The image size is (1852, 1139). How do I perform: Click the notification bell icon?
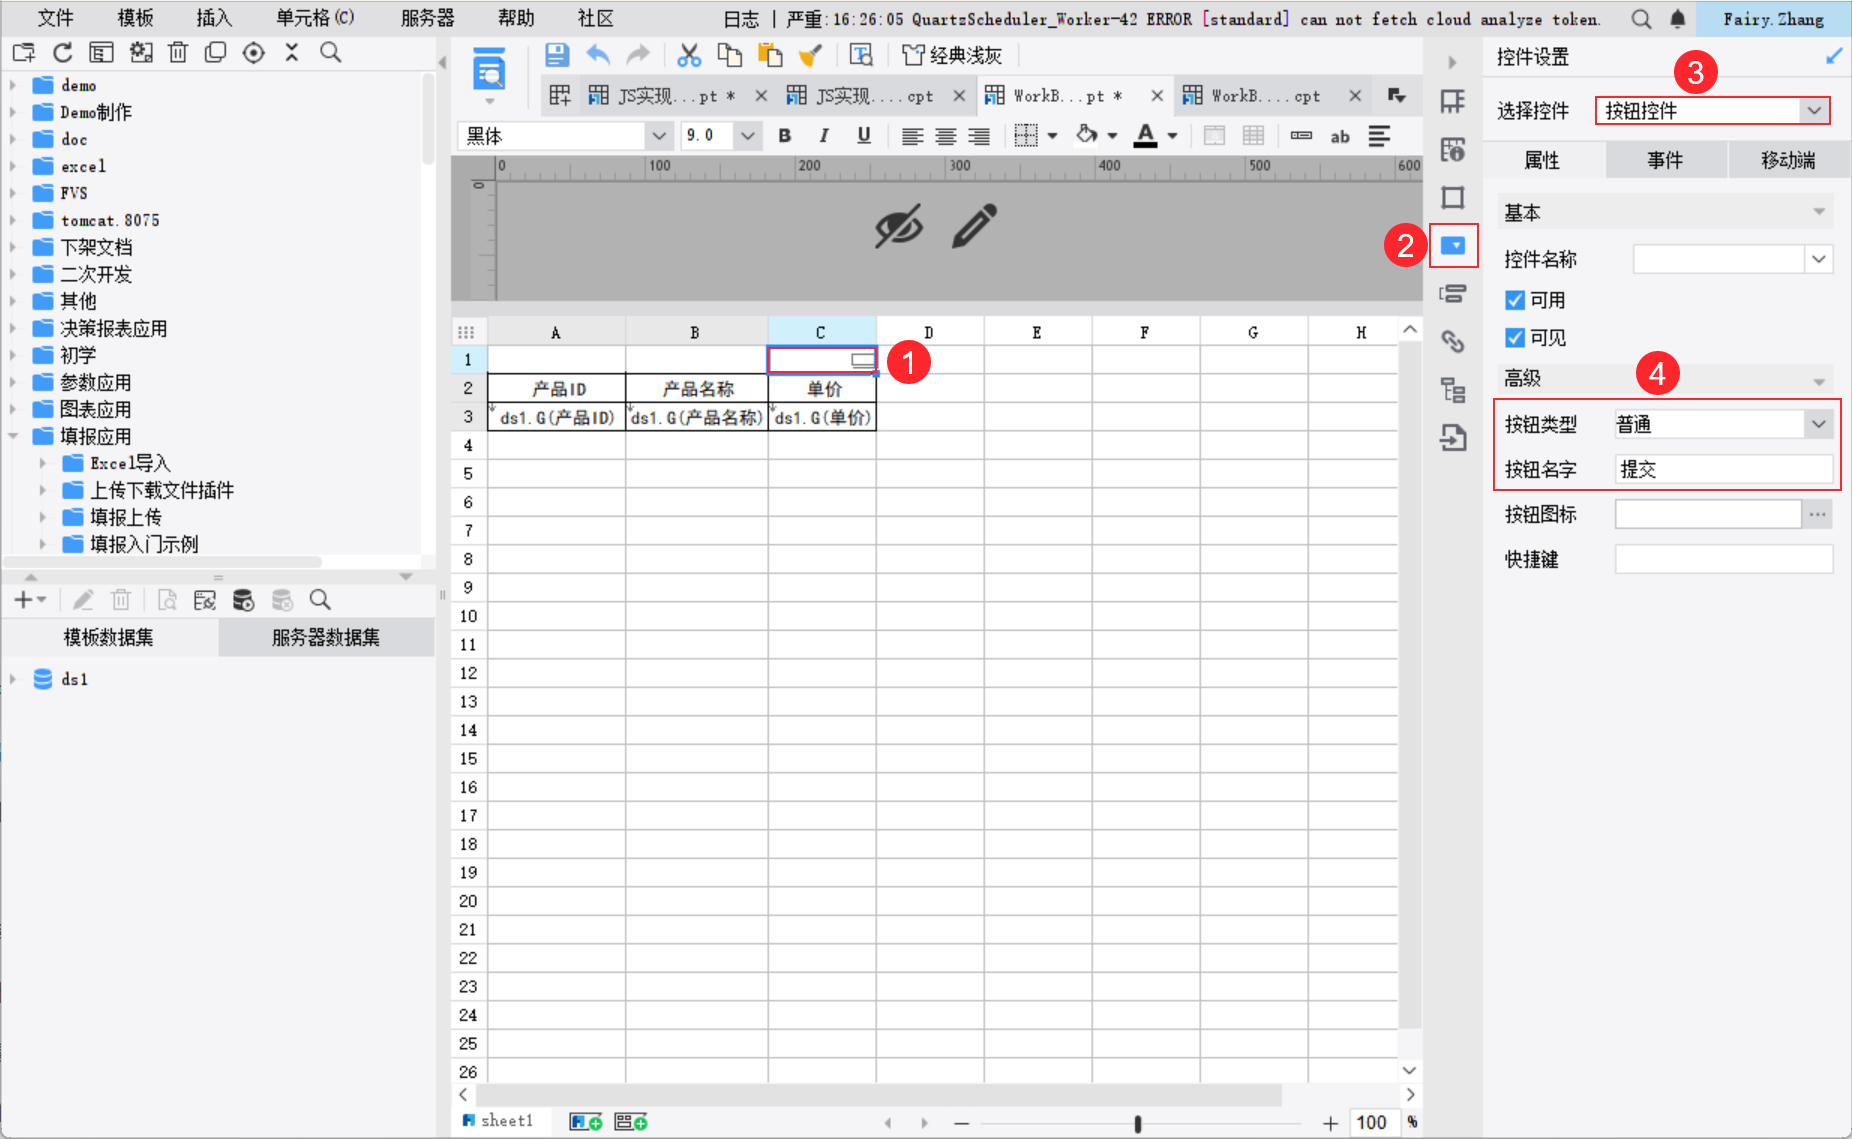pos(1678,19)
